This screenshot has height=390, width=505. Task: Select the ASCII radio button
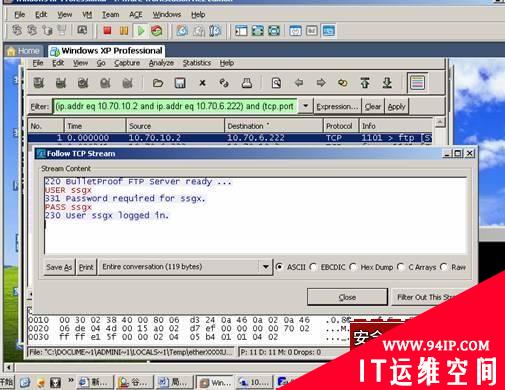point(280,267)
